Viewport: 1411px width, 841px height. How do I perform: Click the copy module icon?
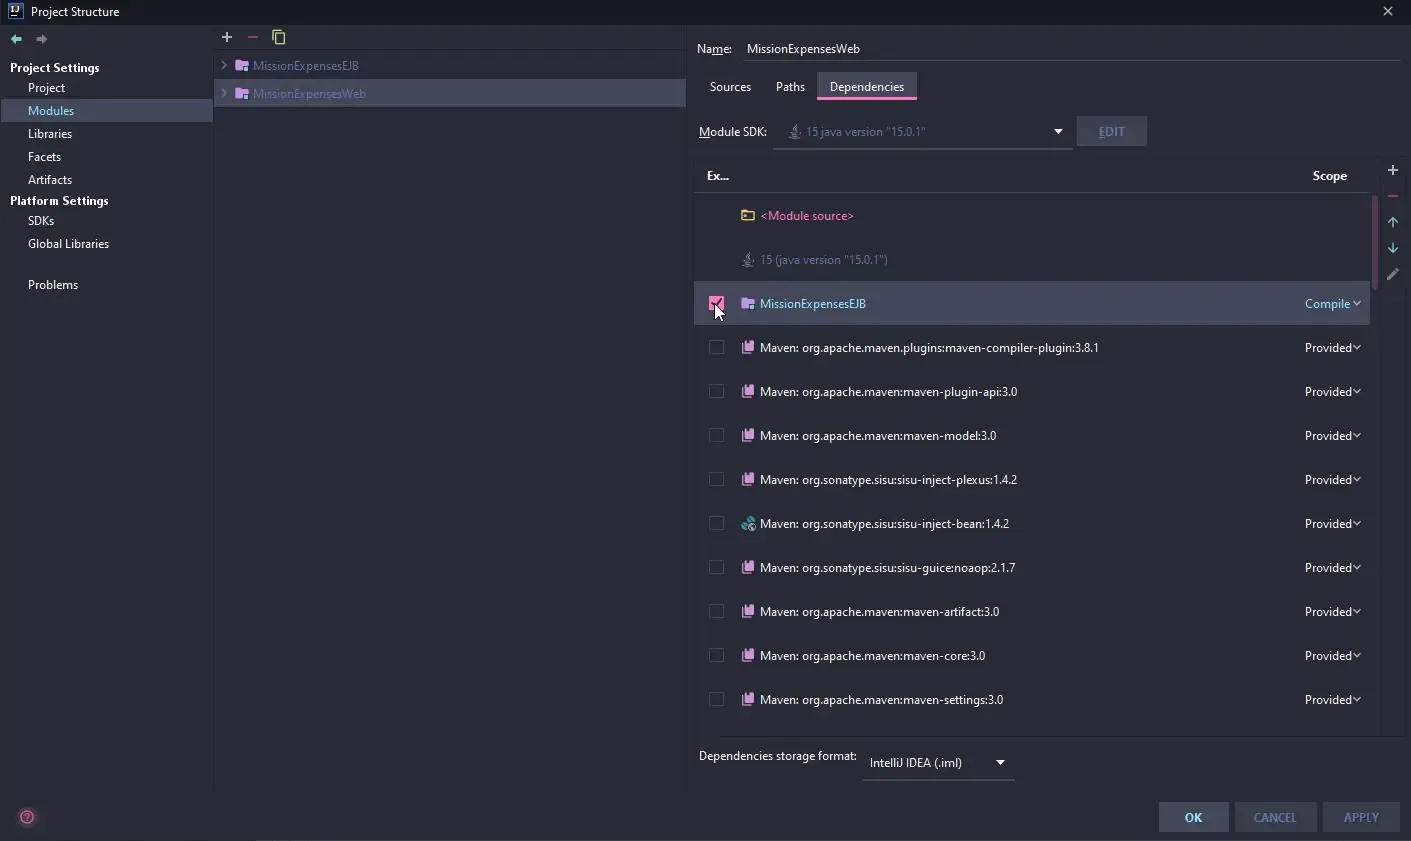click(x=279, y=38)
